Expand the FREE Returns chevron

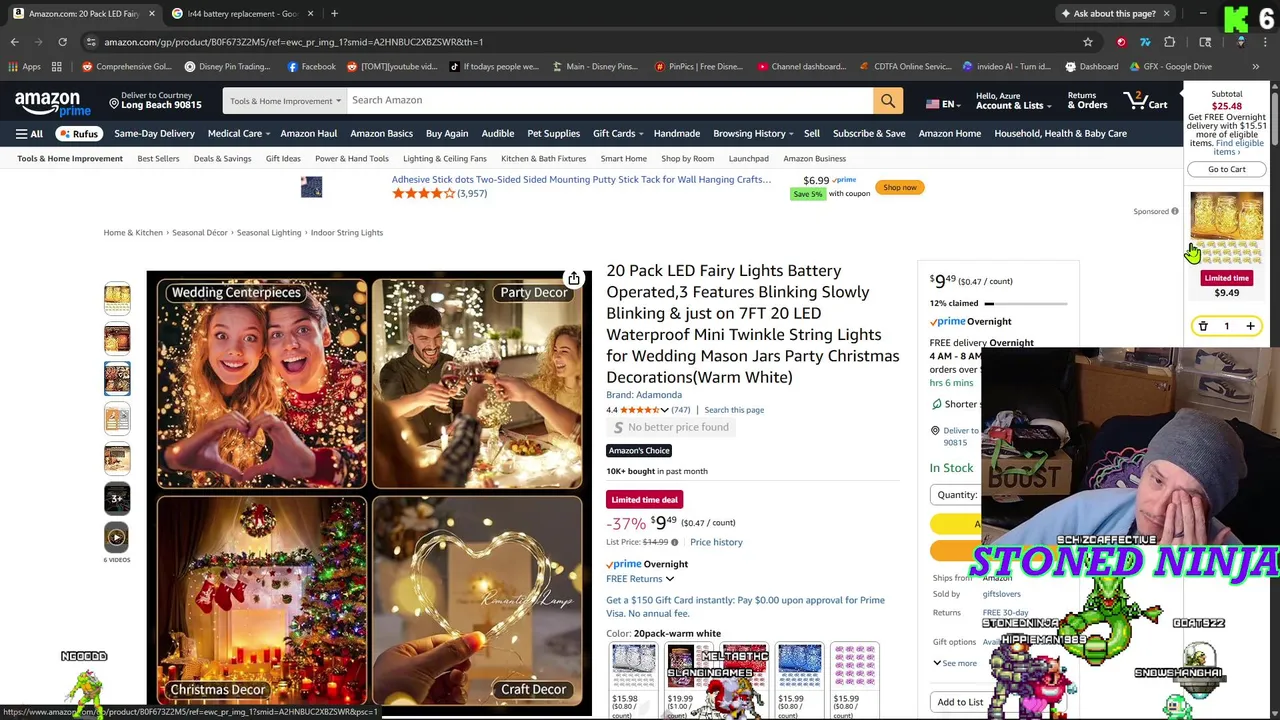pos(670,579)
